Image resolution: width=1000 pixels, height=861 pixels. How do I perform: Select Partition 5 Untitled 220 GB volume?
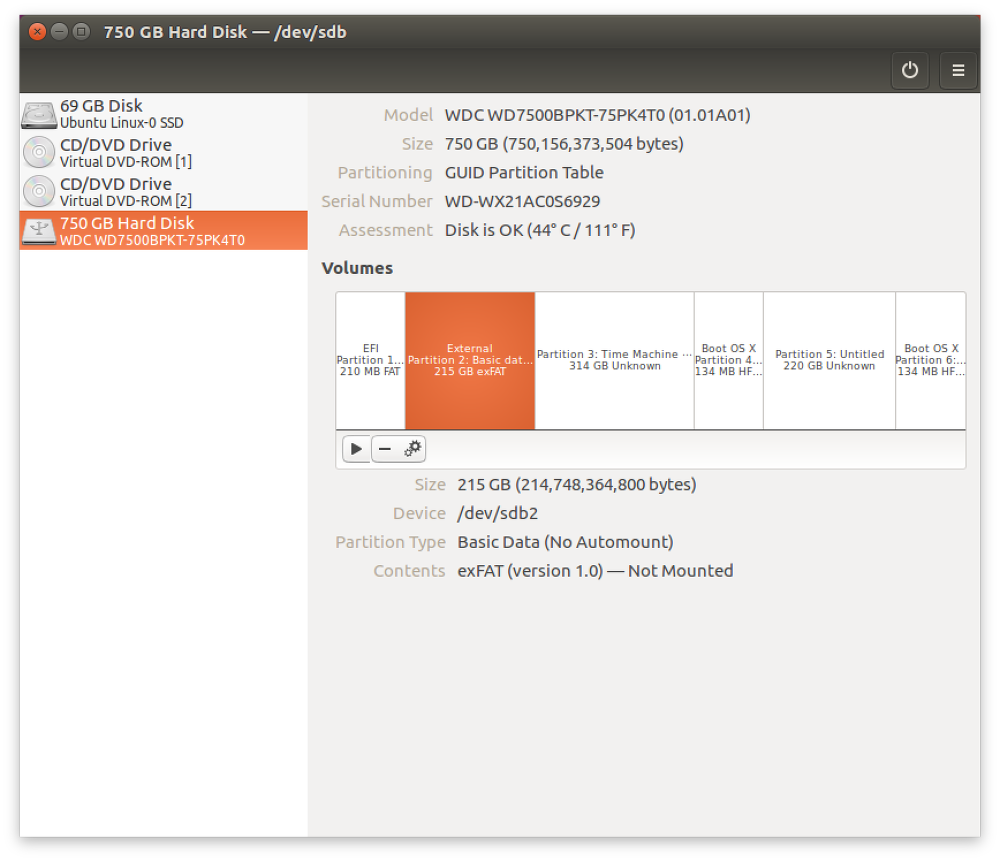(829, 360)
